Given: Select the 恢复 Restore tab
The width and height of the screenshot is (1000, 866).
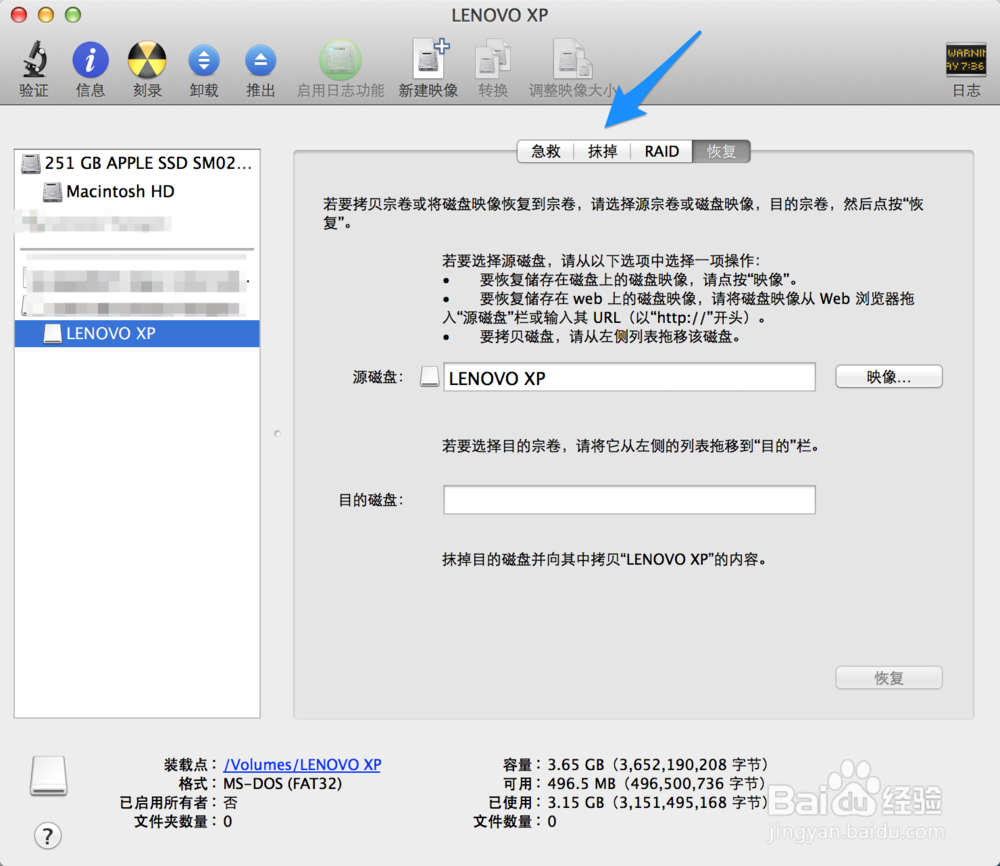Looking at the screenshot, I should click(x=721, y=151).
